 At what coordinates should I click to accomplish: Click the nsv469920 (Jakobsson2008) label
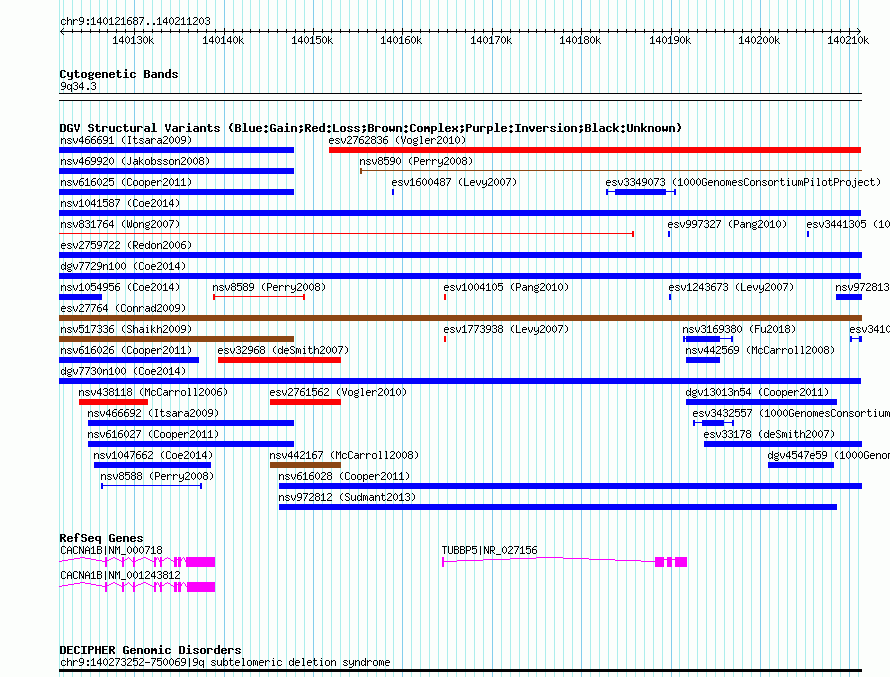(135, 161)
